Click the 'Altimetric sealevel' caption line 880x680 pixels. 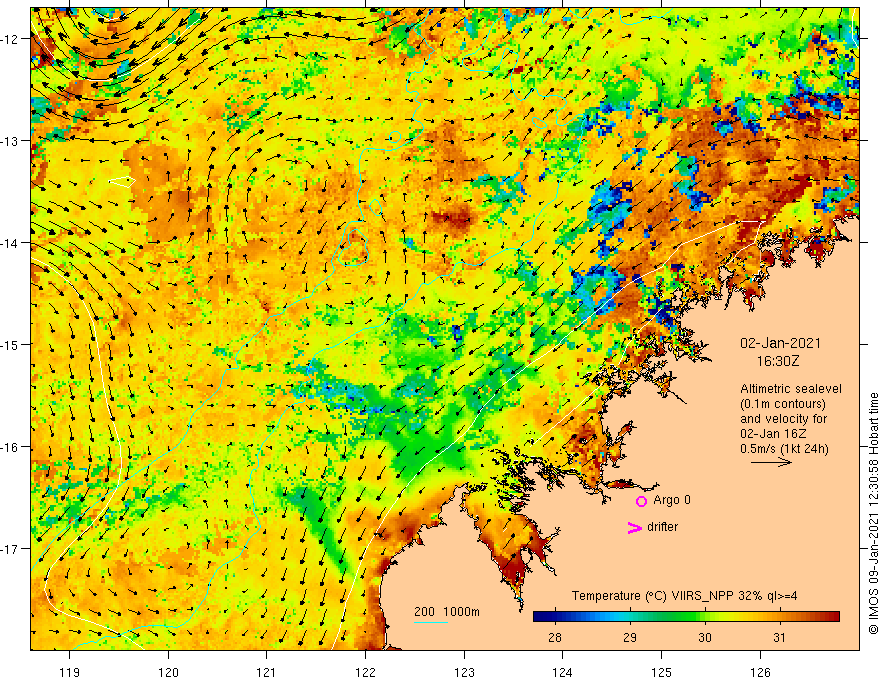pyautogui.click(x=791, y=389)
